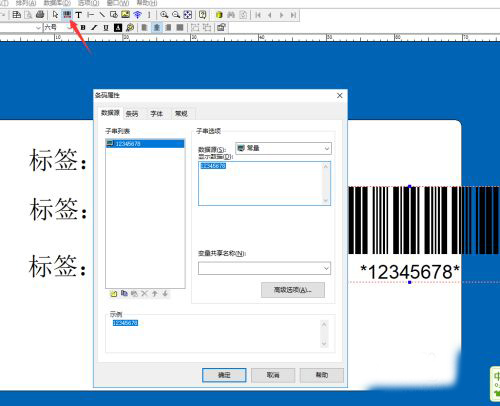The height and width of the screenshot is (406, 500).
Task: Click the zoom out magnifier
Action: click(x=176, y=15)
